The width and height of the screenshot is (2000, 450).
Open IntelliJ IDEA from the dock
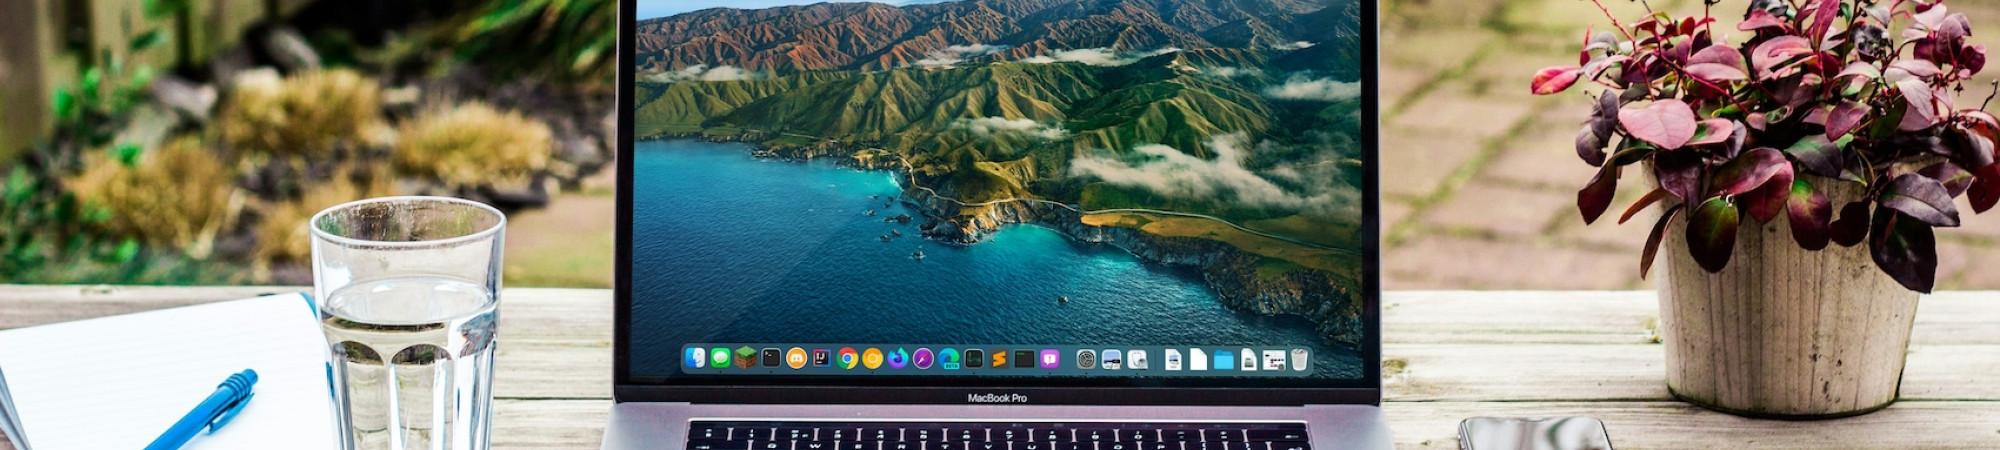821,358
